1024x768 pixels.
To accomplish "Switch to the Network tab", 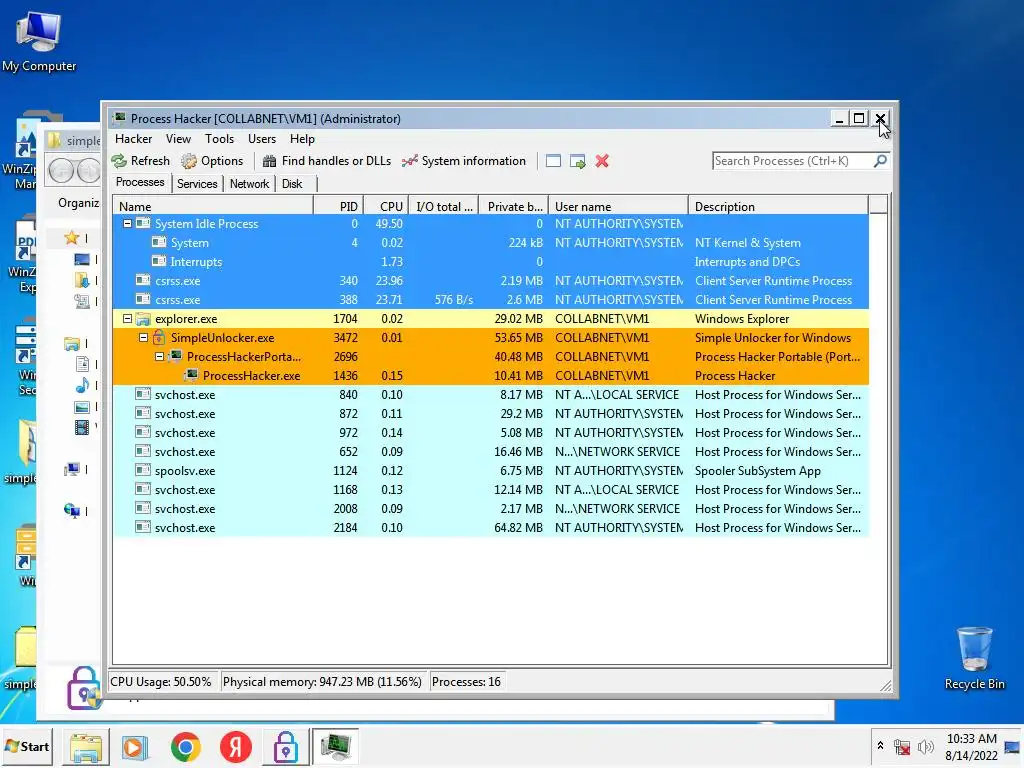I will coord(249,184).
